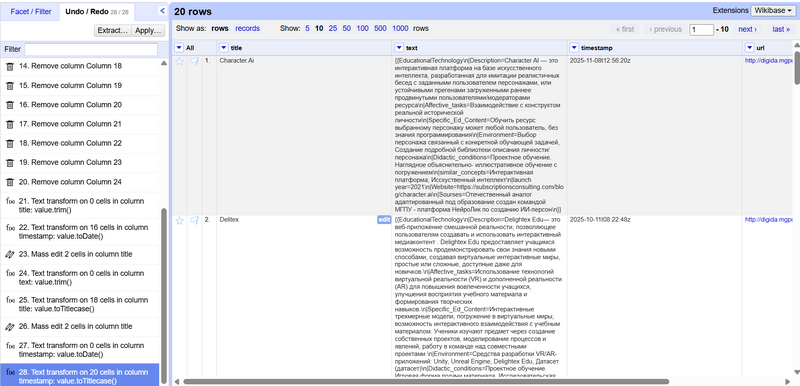Screen dimensions: 800x386
Task: Select history step 18 trash icon
Action: 10,143
